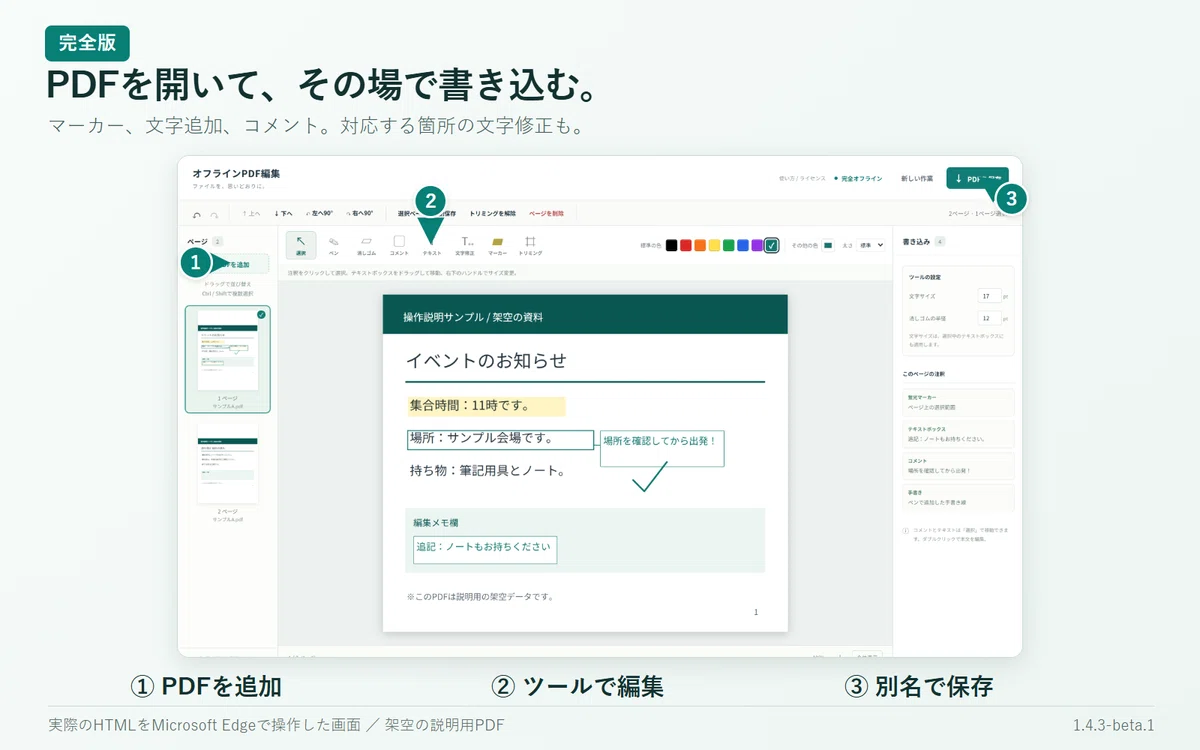Select the コメント tool

(x=399, y=245)
